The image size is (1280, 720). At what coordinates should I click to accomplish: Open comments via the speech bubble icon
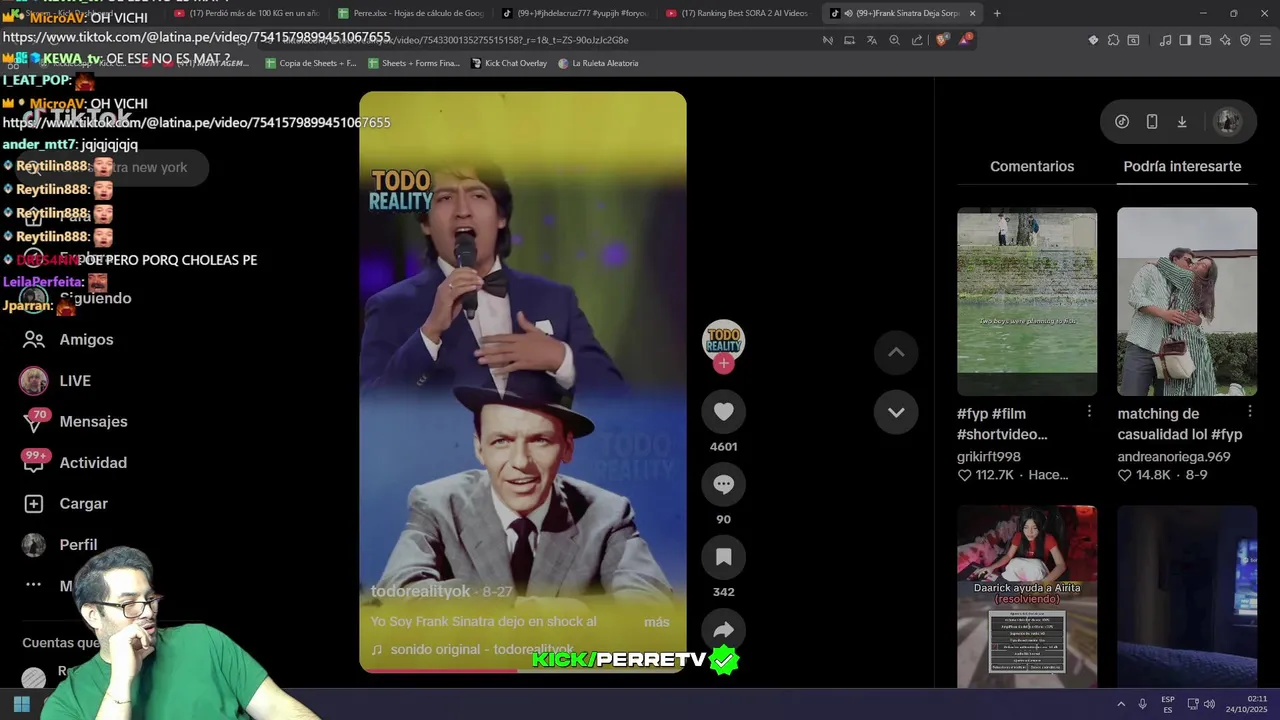[x=724, y=485]
